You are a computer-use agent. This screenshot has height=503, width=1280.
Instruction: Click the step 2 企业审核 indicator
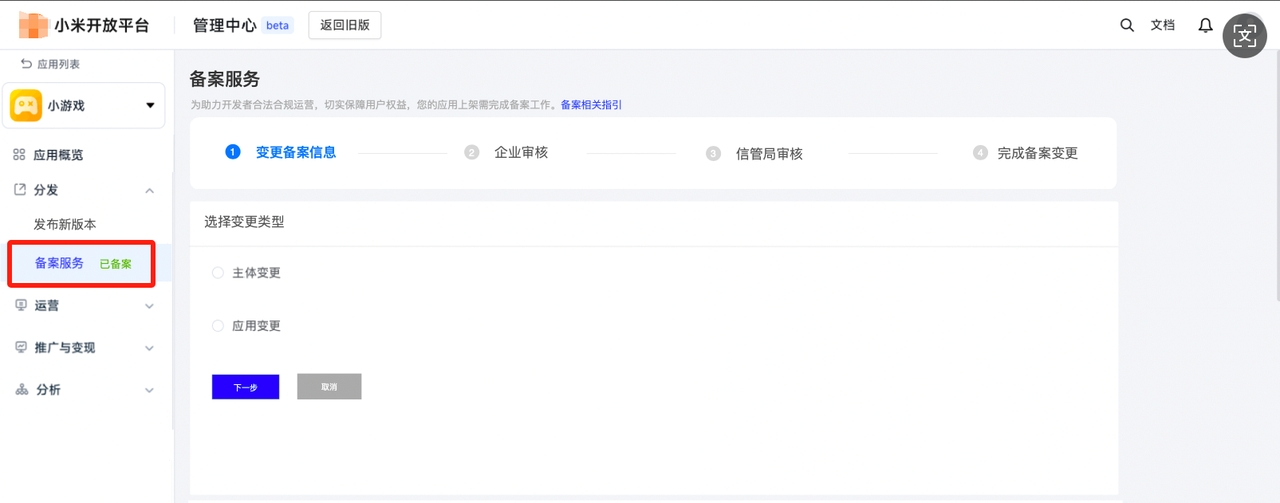(472, 153)
